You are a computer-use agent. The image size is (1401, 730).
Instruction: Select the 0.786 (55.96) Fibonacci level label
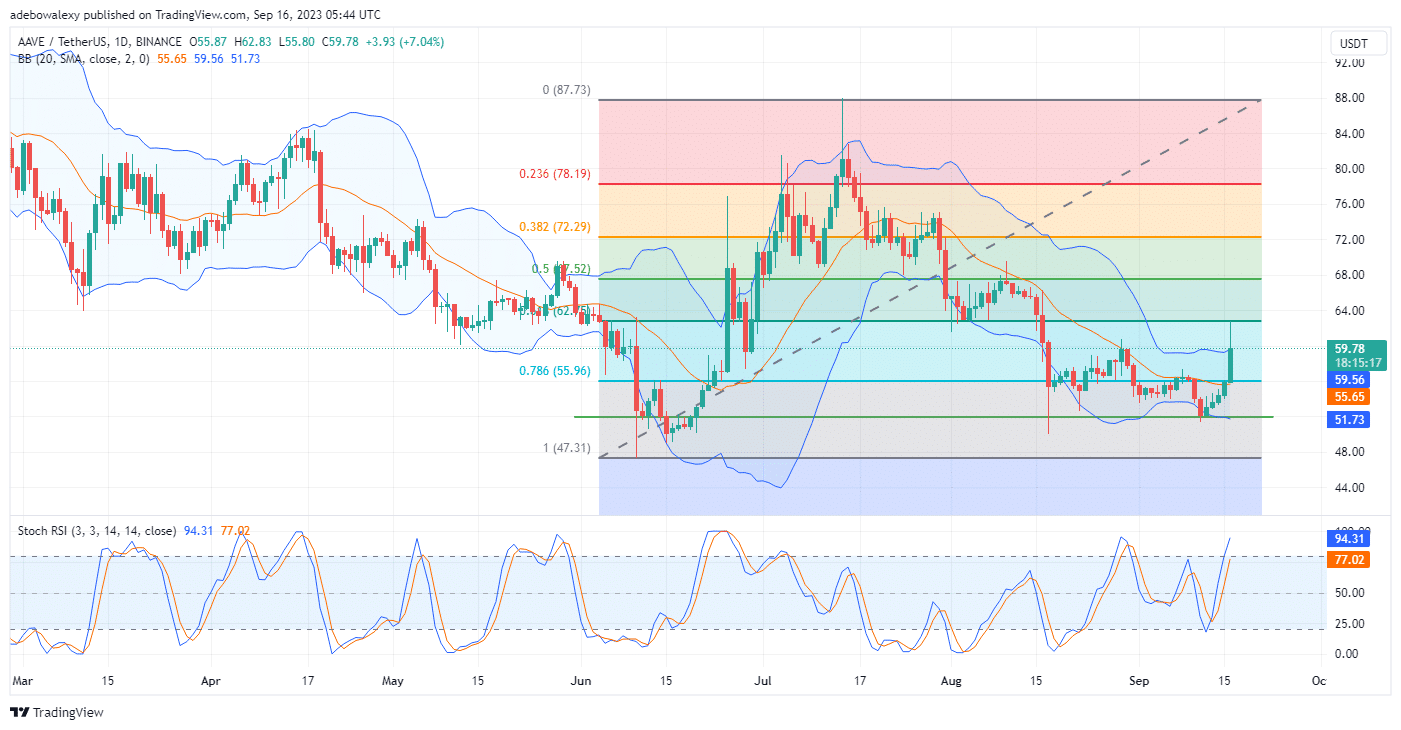point(554,371)
